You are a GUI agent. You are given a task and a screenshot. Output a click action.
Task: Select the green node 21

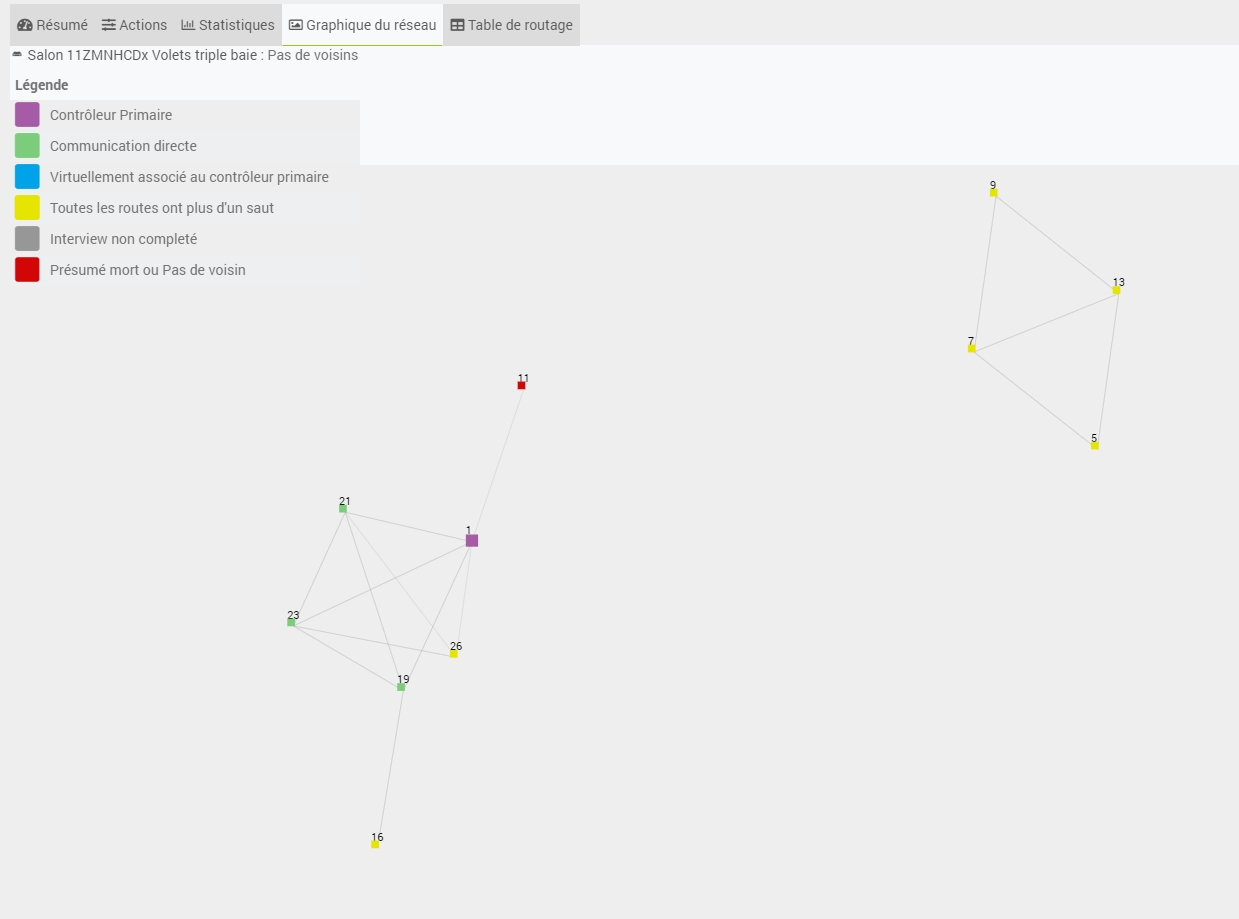[x=343, y=509]
